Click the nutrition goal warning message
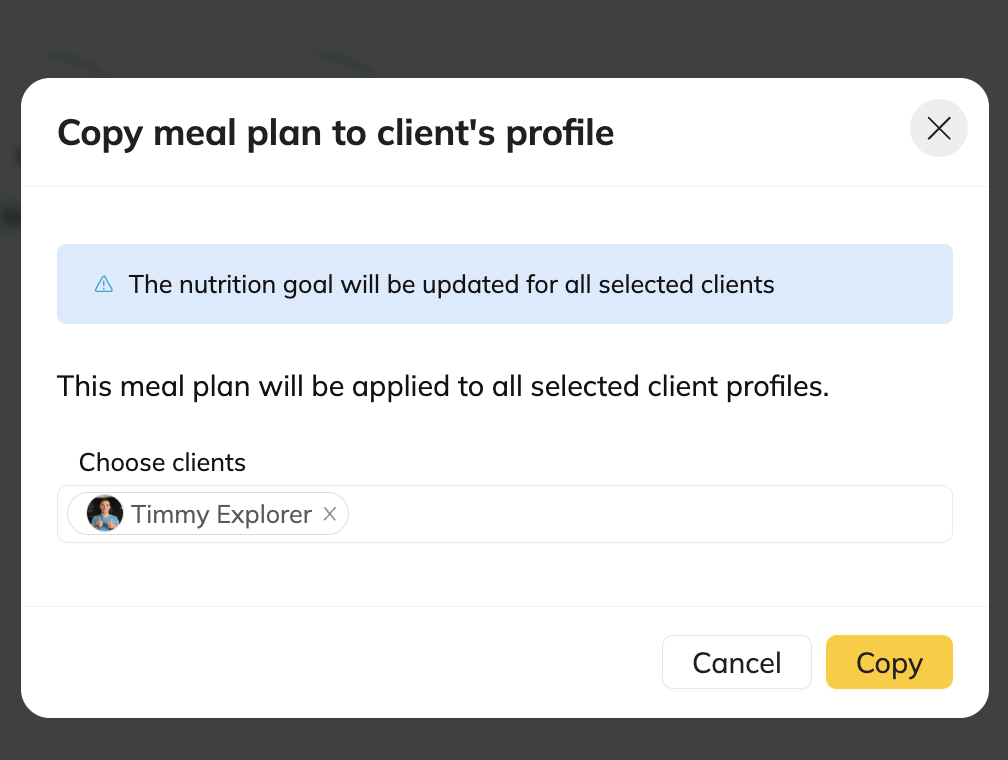The image size is (1008, 760). pos(451,285)
